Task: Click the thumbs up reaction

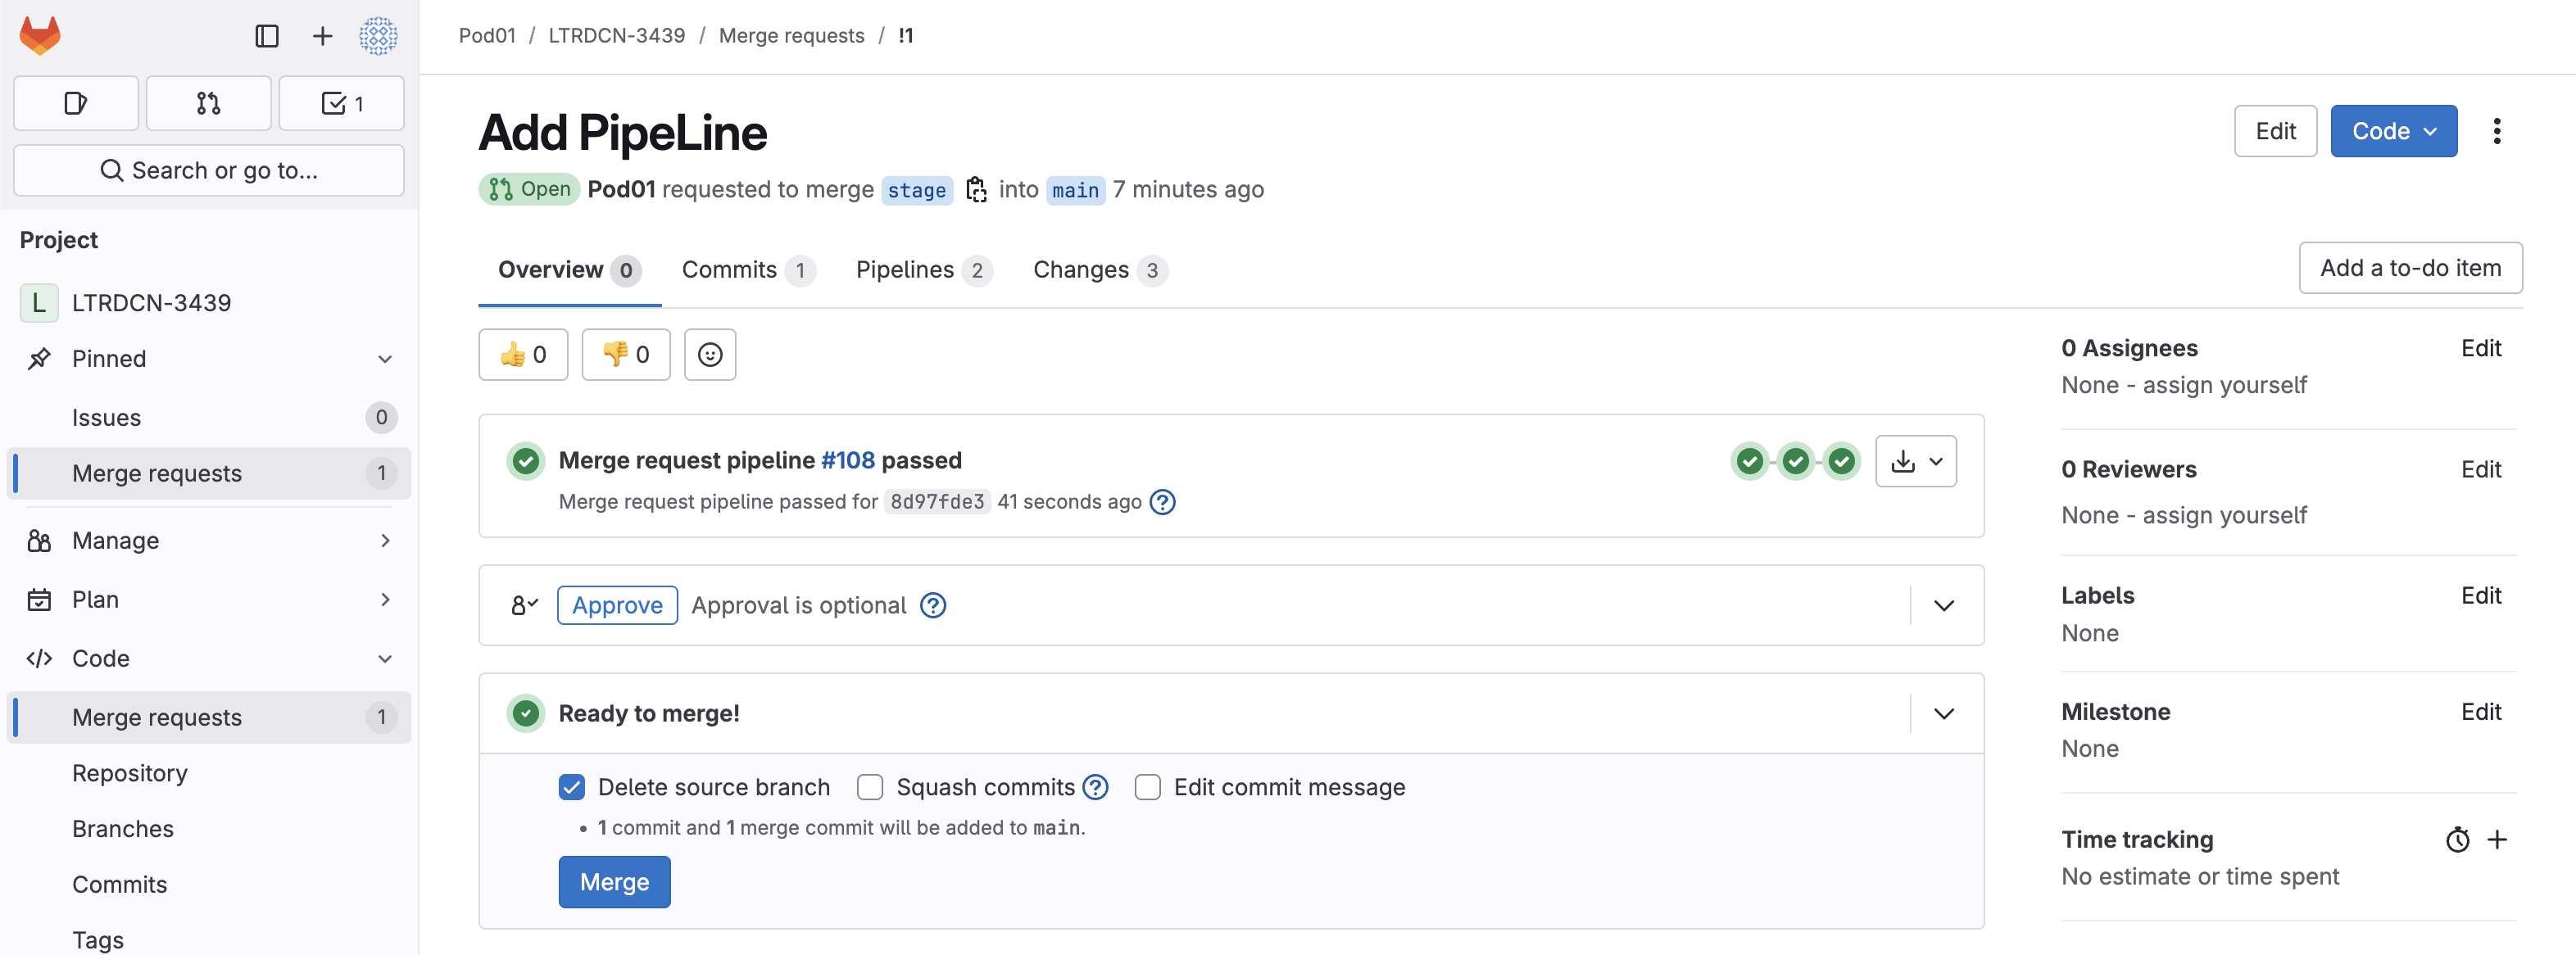Action: pos(523,355)
